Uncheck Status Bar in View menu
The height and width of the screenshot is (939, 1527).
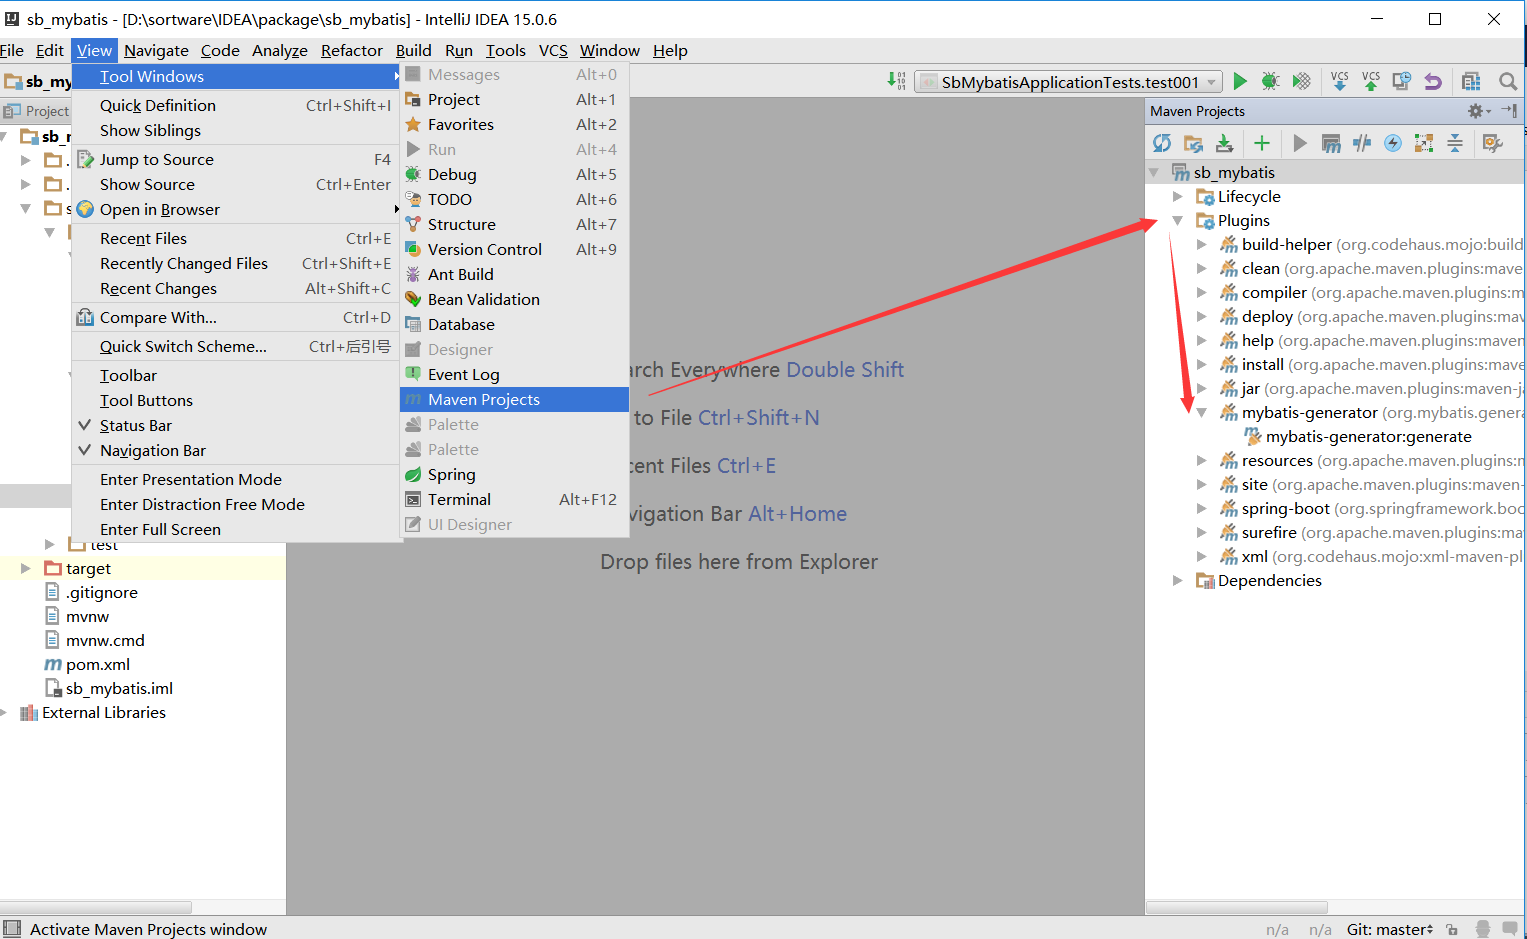click(236, 425)
